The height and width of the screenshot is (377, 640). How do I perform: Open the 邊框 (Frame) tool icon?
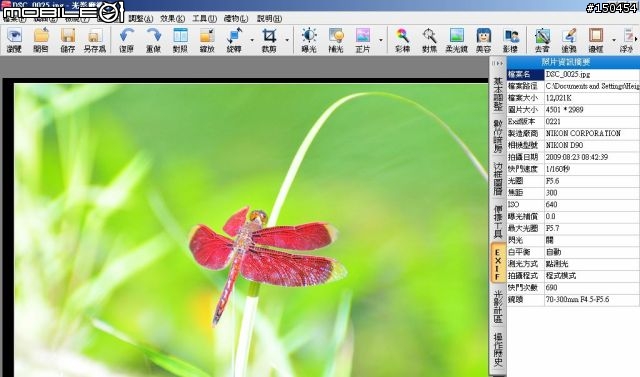coord(596,40)
